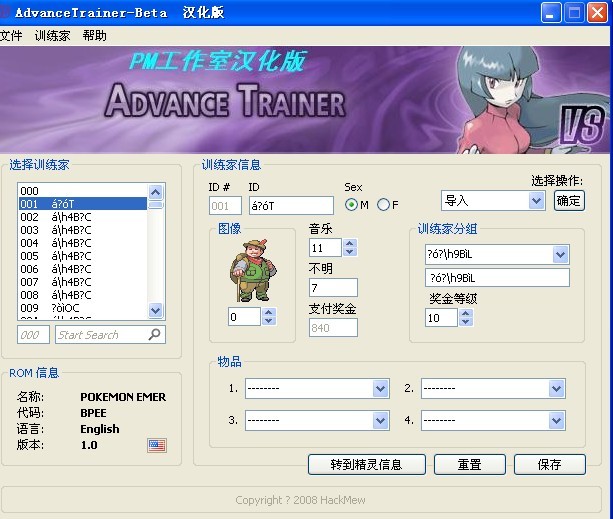Open the 训练家 menu
Image resolution: width=613 pixels, height=519 pixels.
(52, 36)
